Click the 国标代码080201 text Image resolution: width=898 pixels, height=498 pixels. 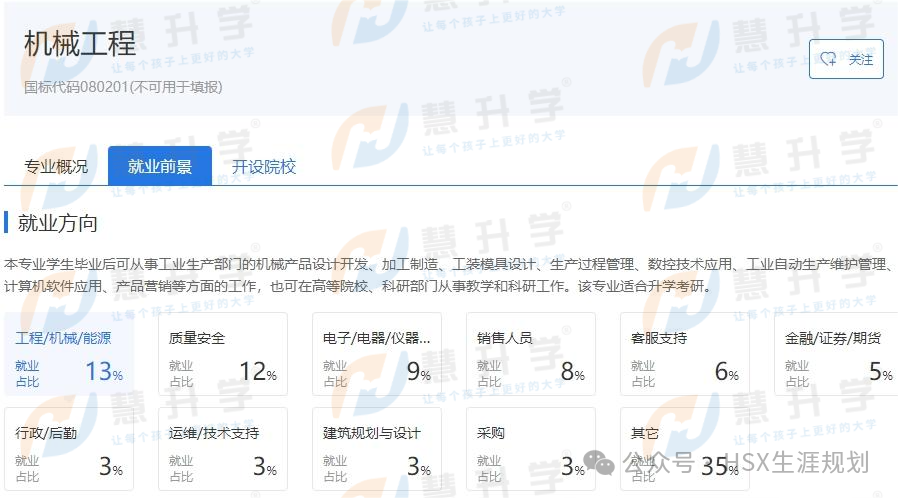123,87
